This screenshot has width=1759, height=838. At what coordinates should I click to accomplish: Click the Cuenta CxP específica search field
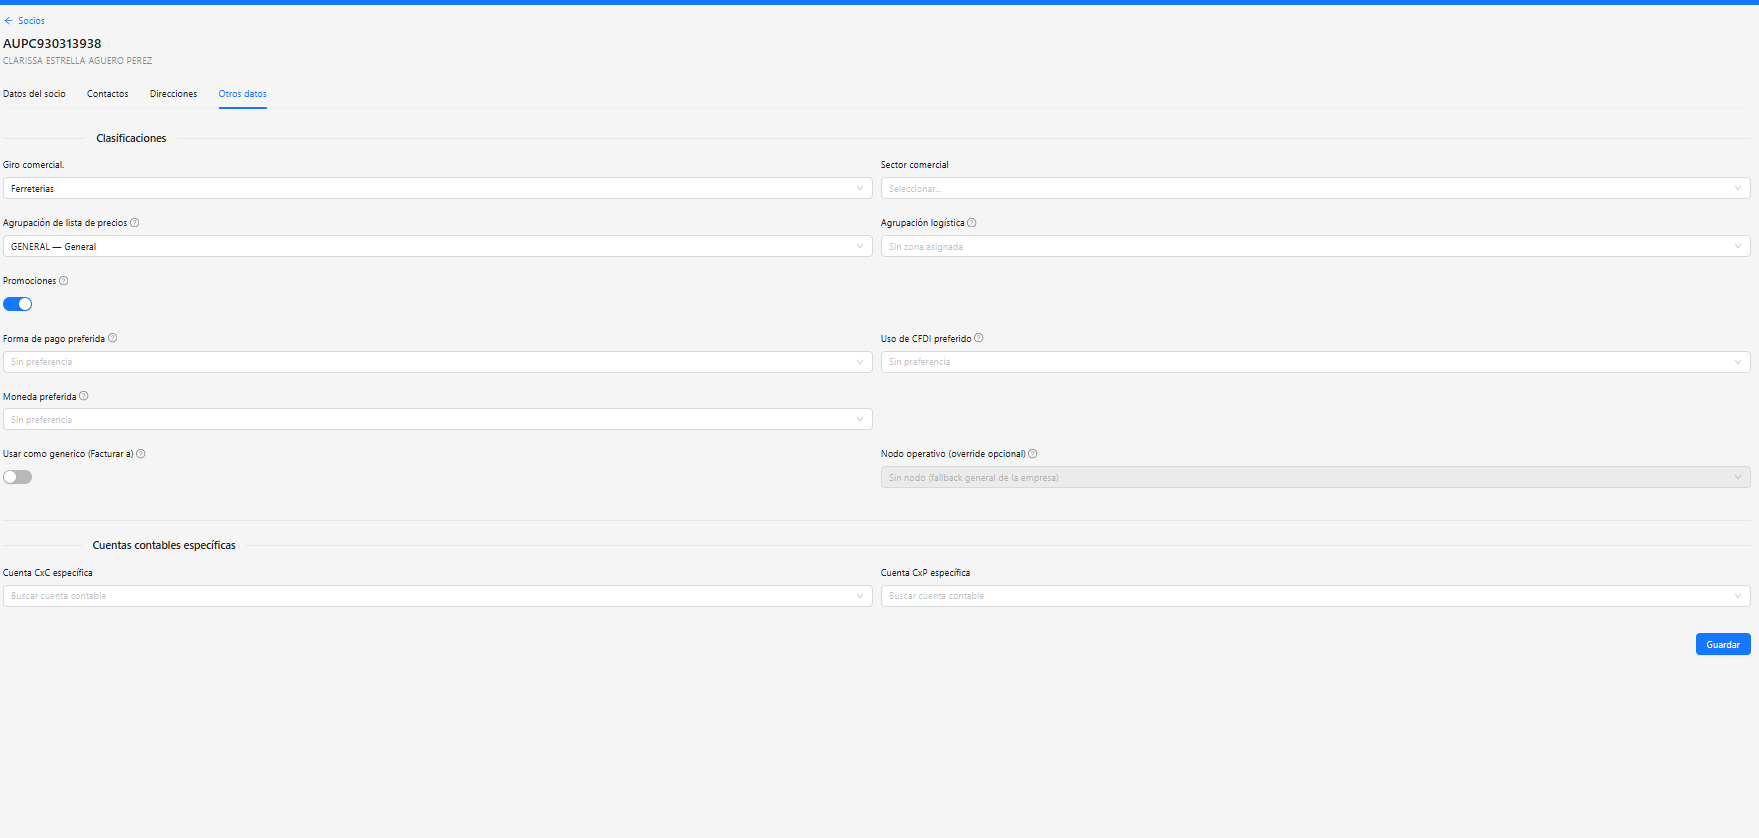[x=1316, y=596]
